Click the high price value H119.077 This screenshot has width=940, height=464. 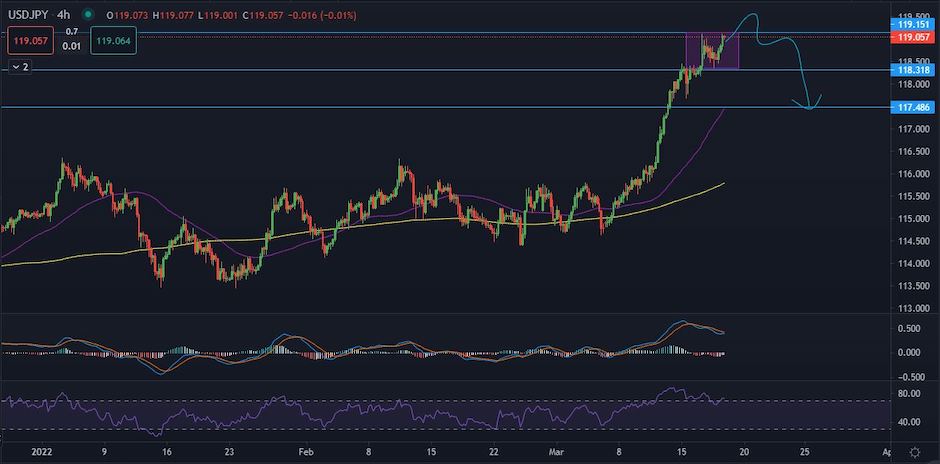point(174,15)
